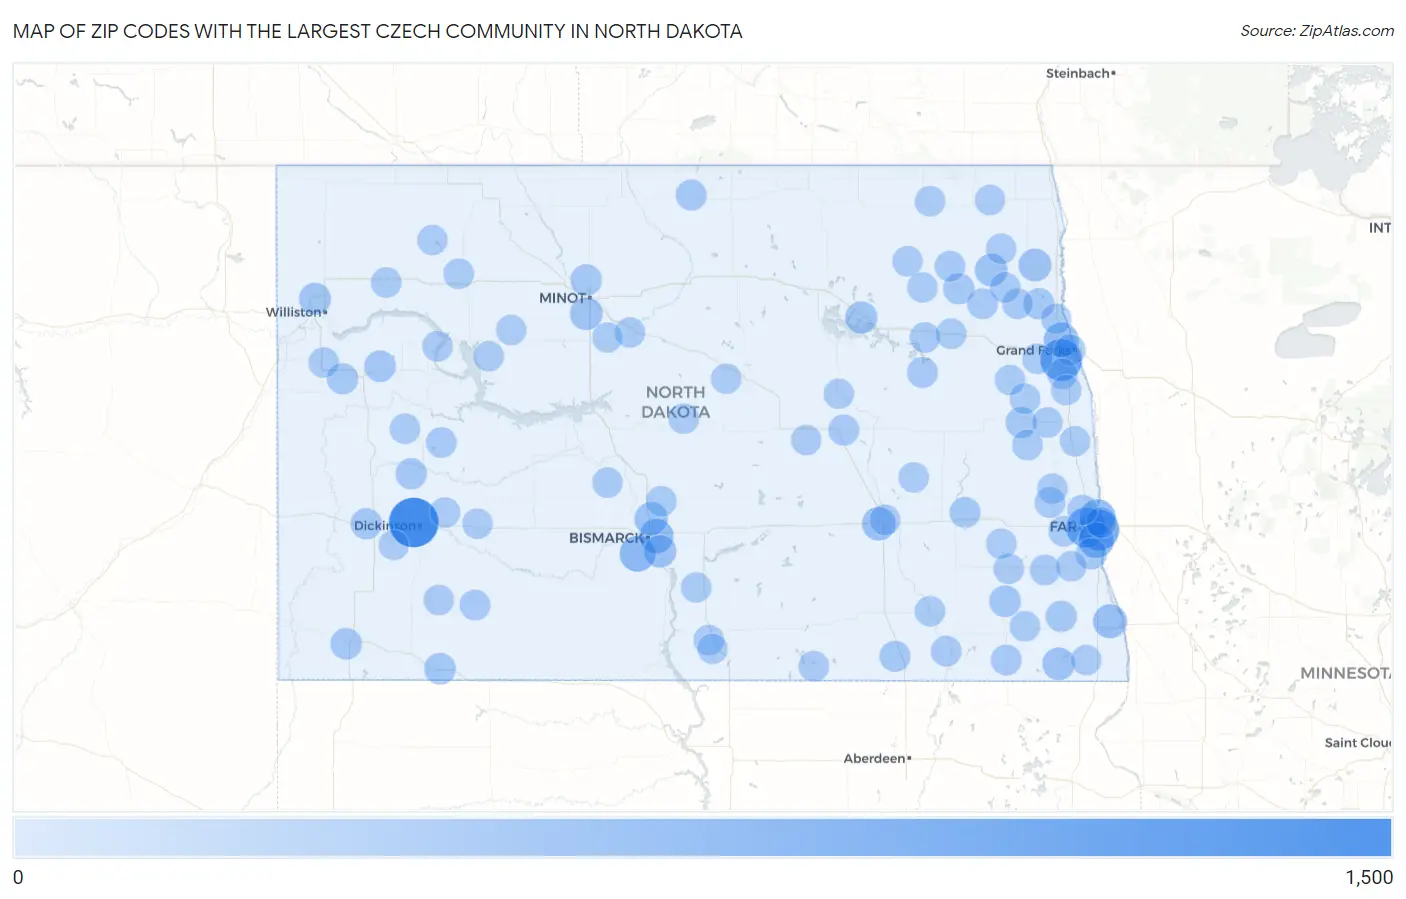This screenshot has height=899, width=1406.
Task: Click the Saint Cloud city label
Action: coord(1358,742)
